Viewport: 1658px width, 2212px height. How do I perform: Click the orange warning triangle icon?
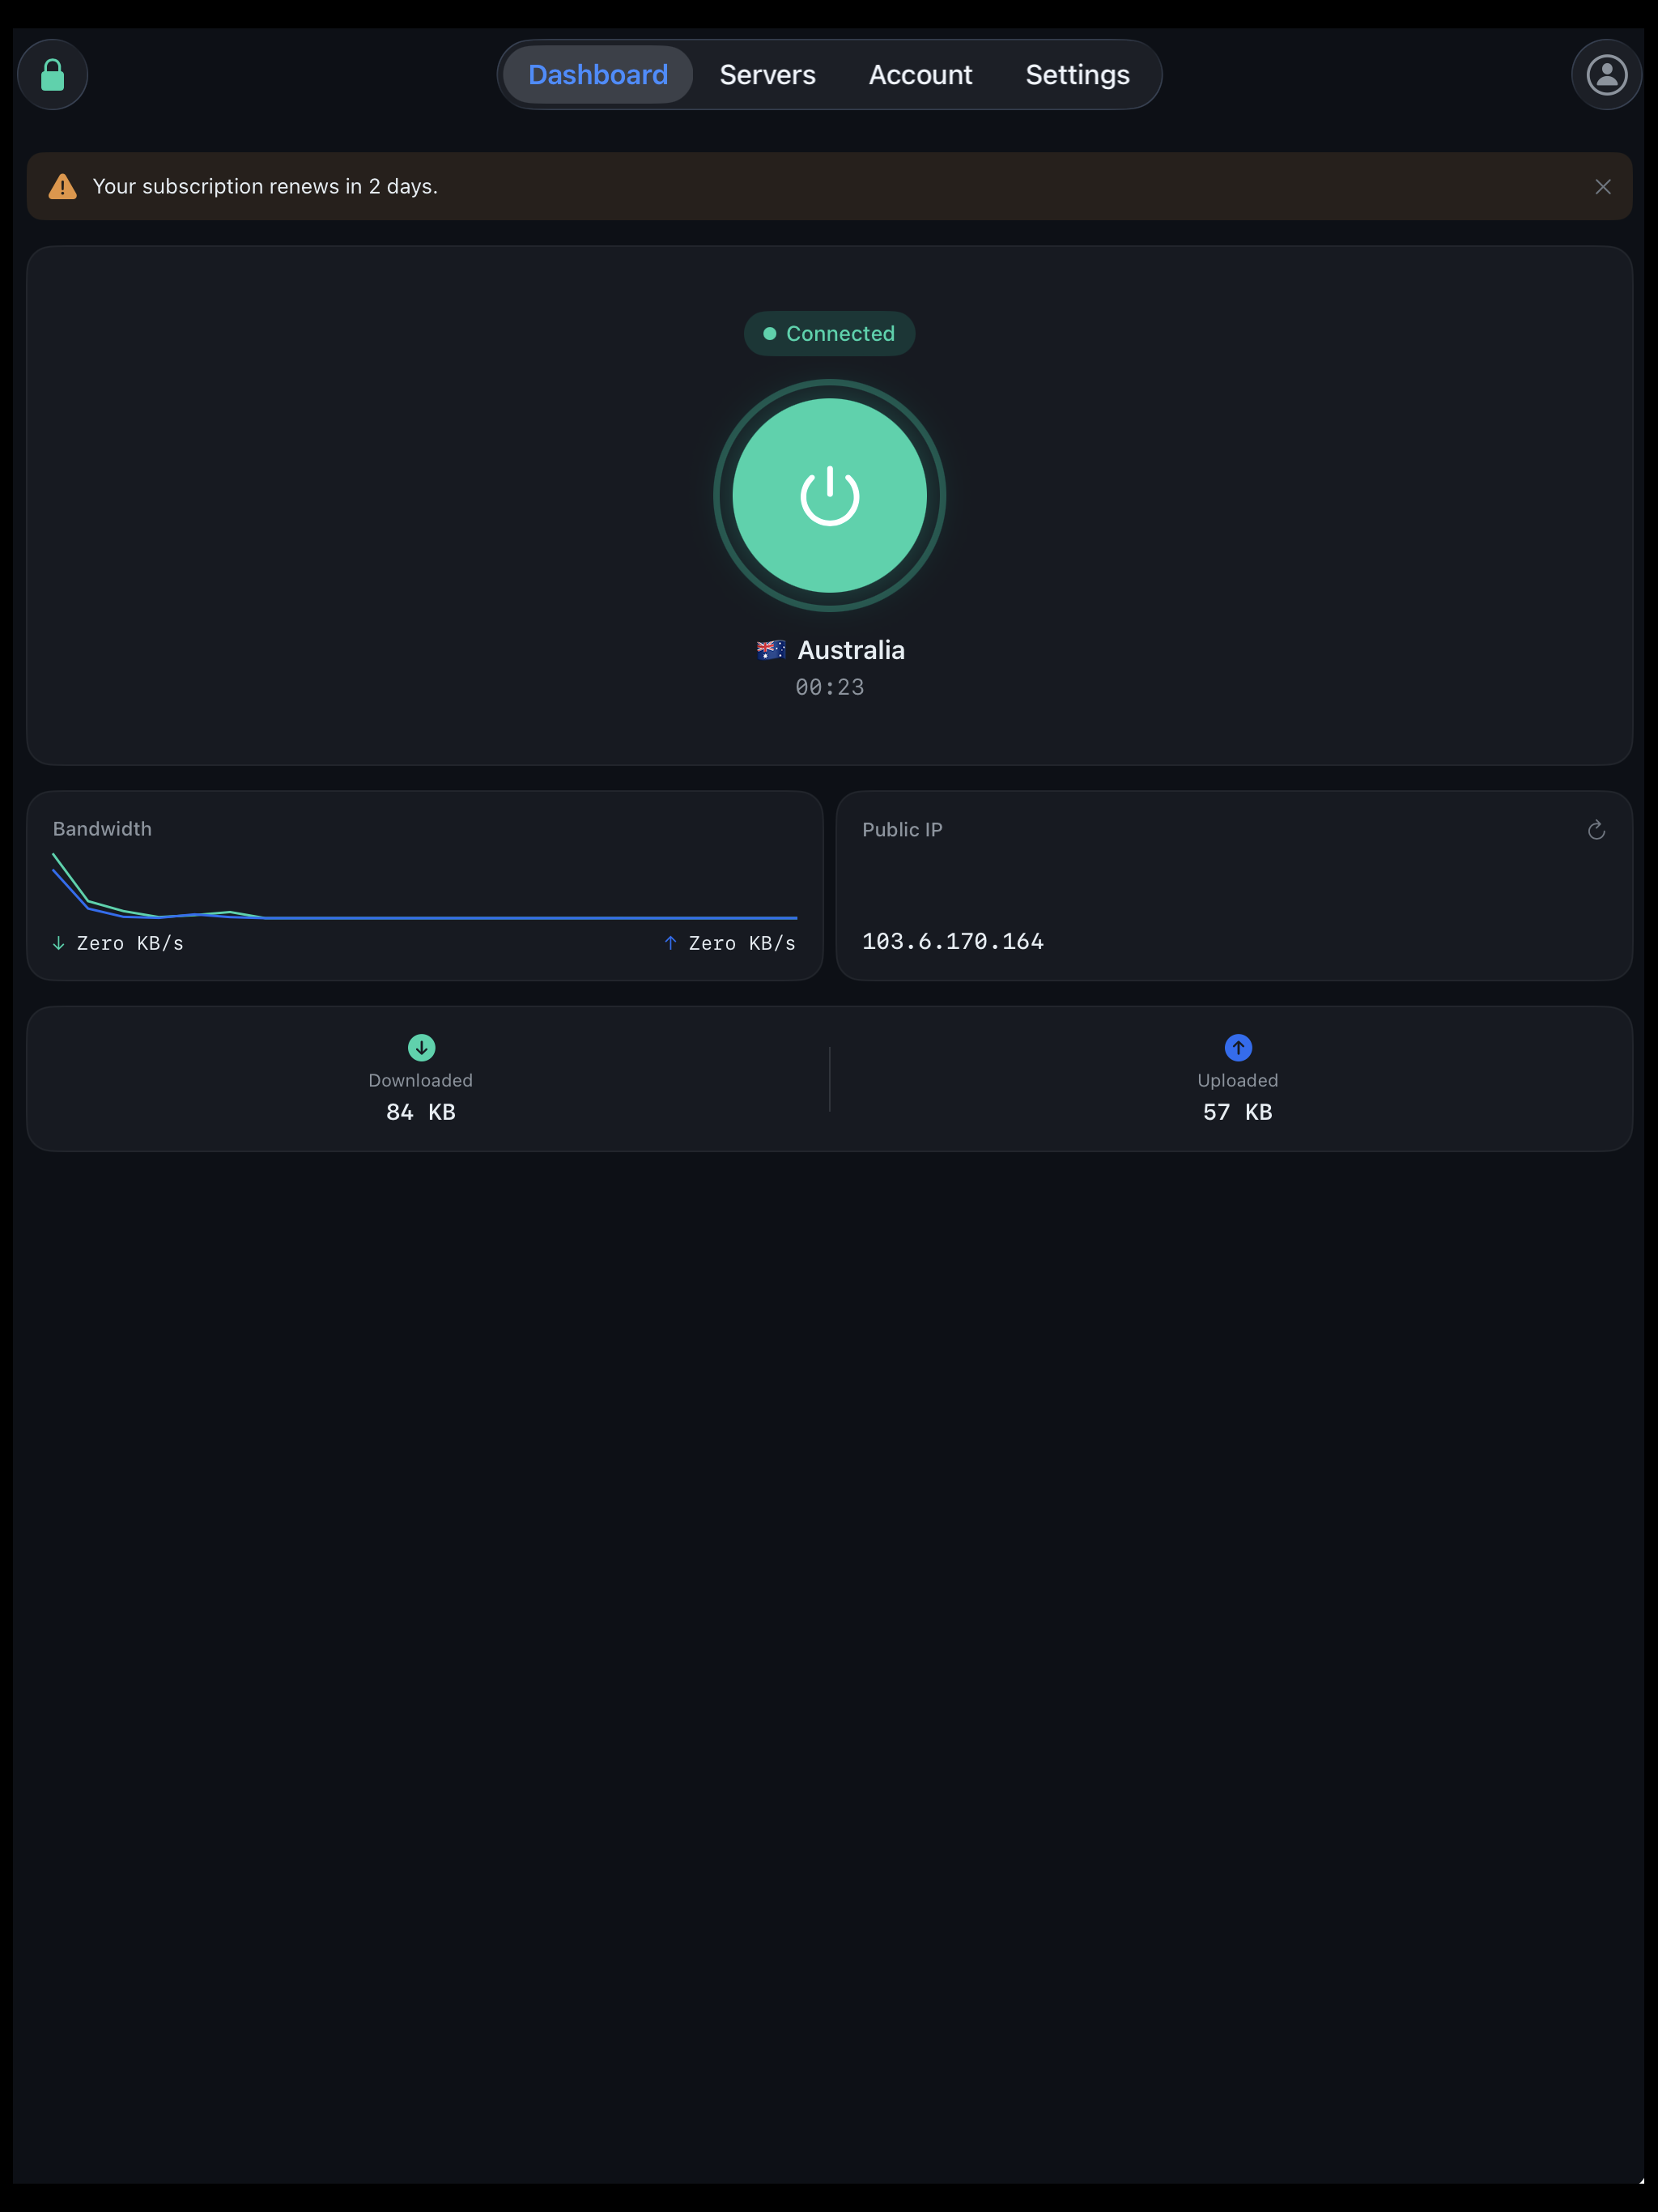coord(63,187)
